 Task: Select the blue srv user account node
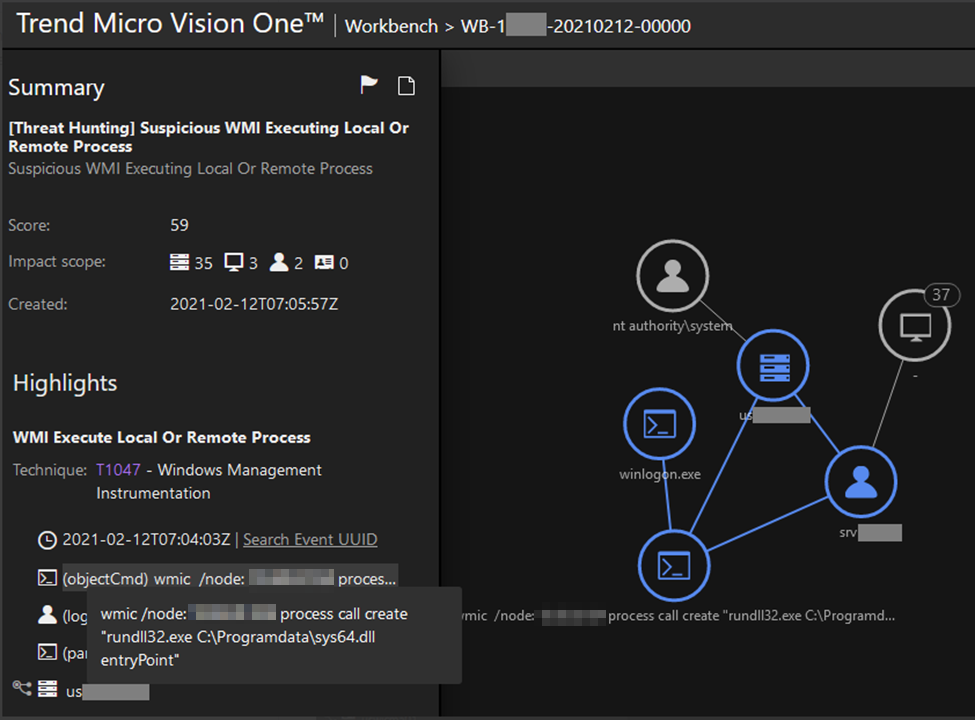tap(860, 481)
